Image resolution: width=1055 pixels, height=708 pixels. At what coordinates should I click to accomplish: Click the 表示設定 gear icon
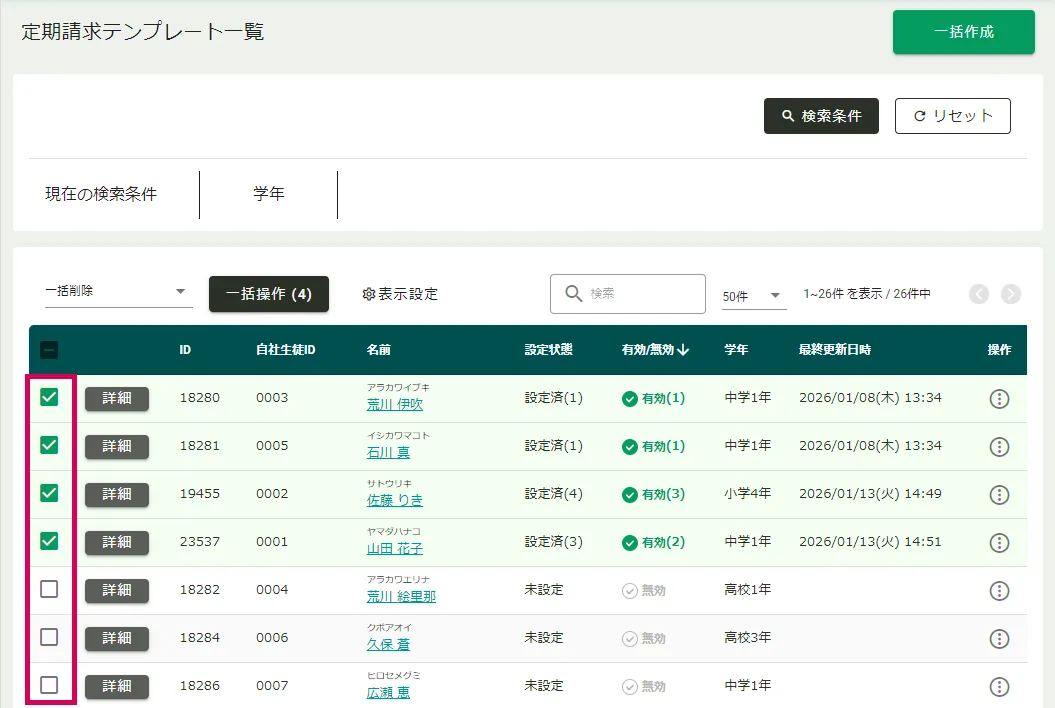[368, 294]
